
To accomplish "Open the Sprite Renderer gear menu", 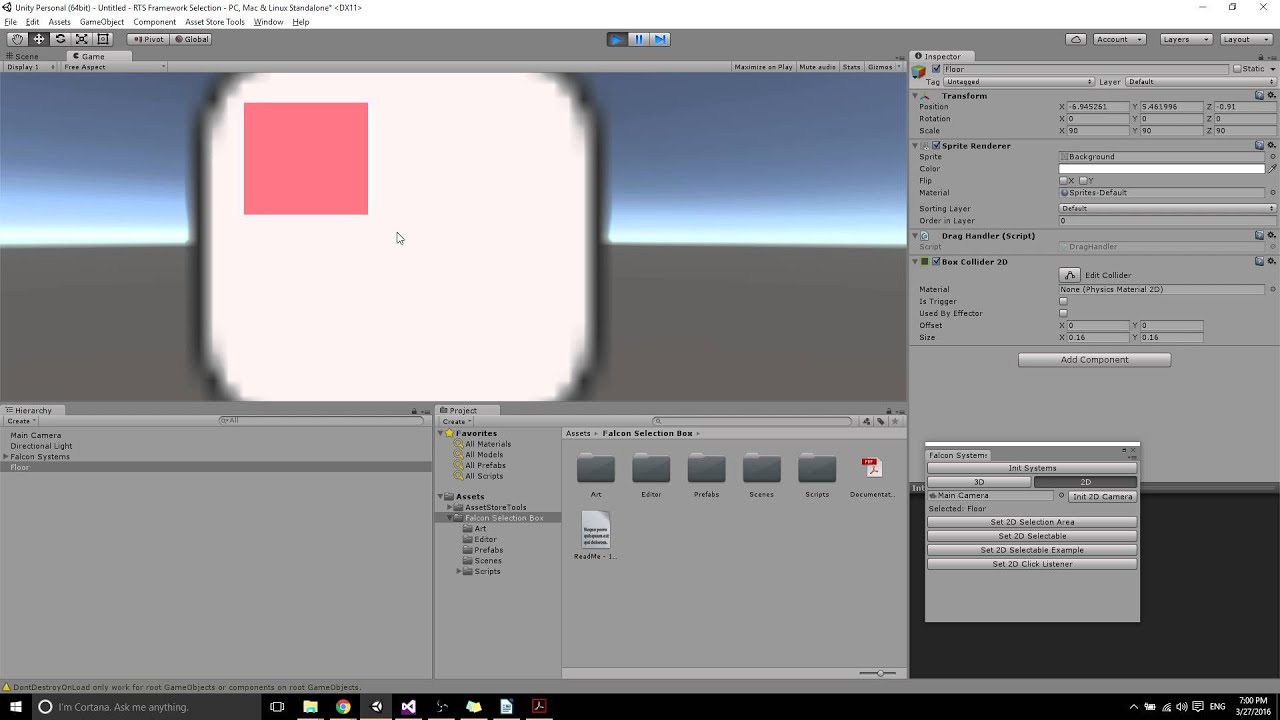I will [1271, 145].
